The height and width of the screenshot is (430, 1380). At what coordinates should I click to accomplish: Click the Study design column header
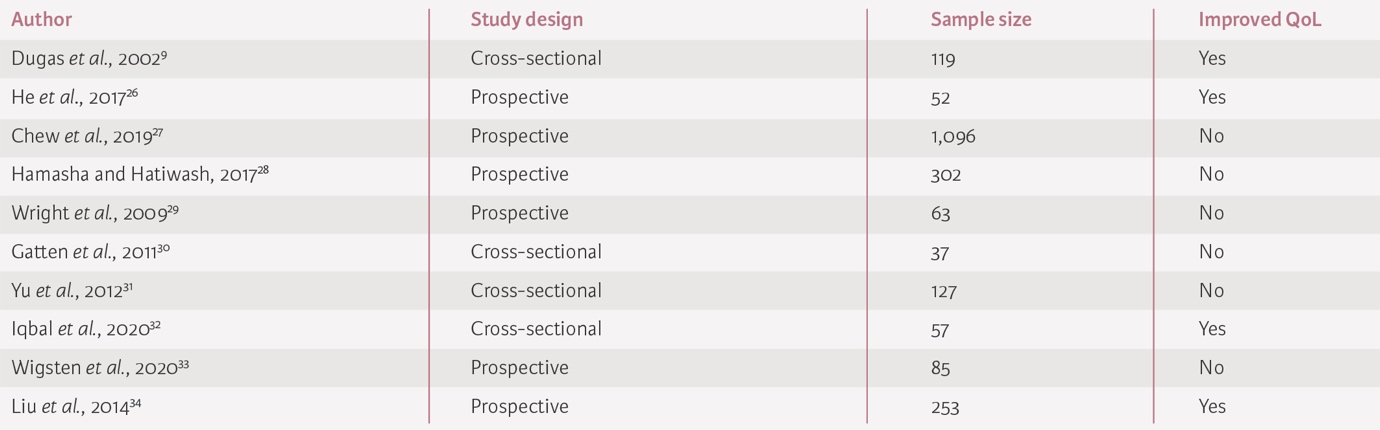526,20
